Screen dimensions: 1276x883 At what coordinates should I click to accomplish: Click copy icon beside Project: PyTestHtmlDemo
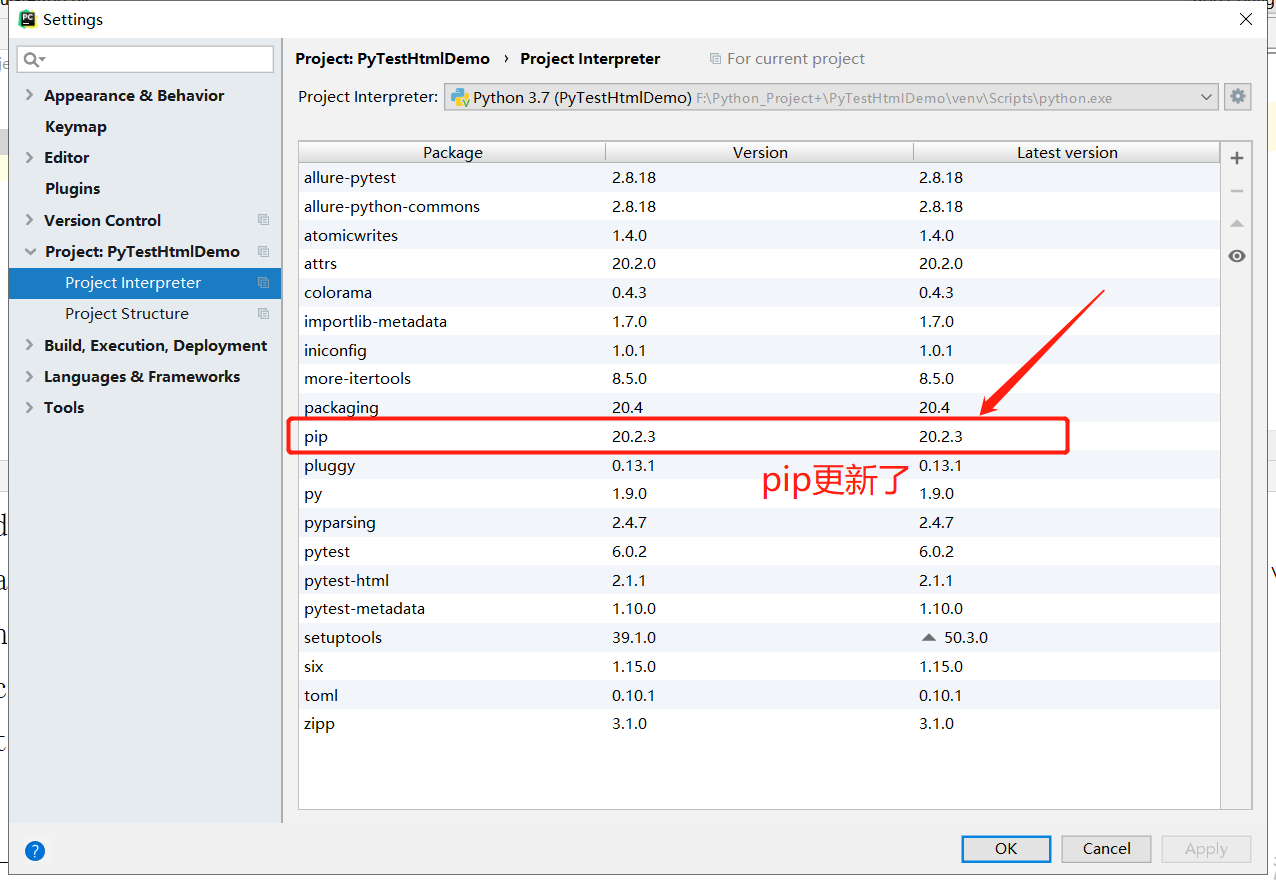click(x=263, y=251)
